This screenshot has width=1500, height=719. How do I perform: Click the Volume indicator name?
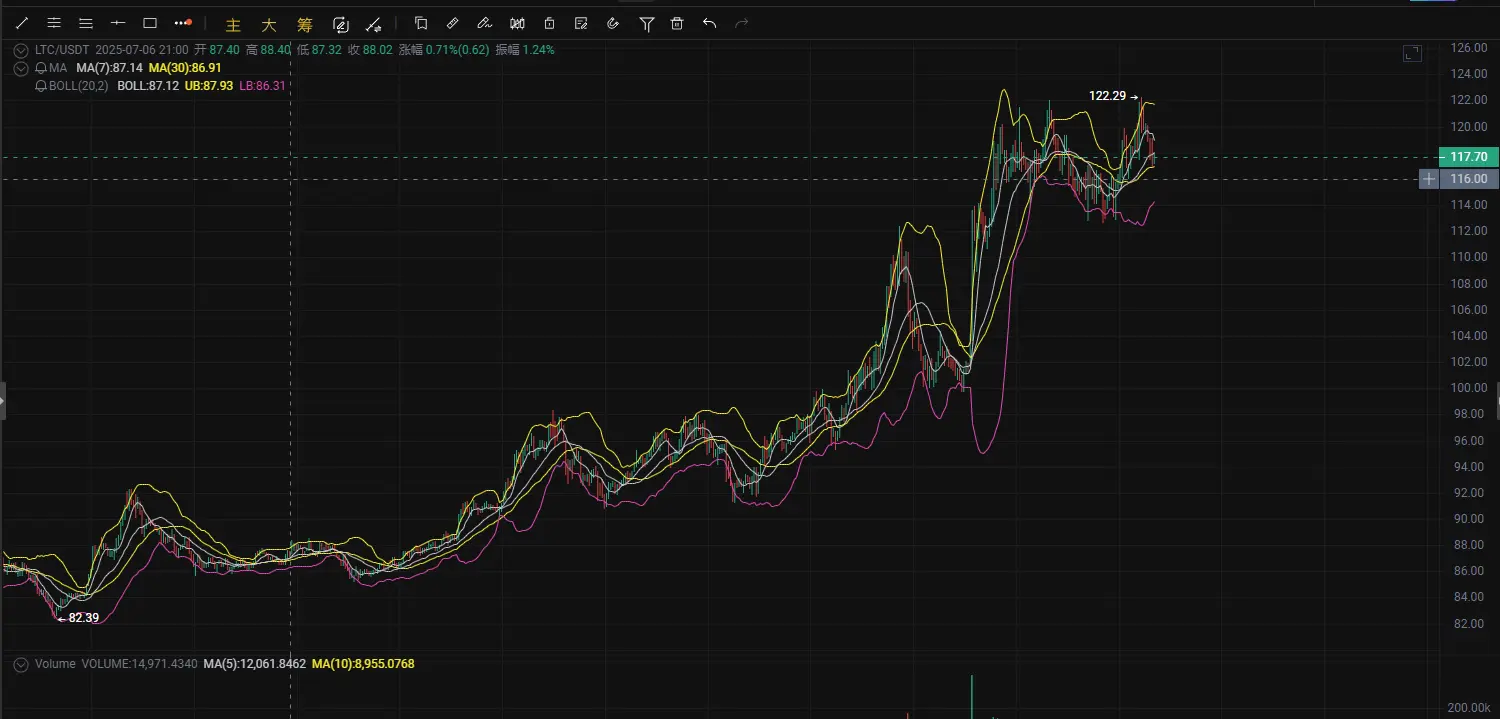coord(55,664)
